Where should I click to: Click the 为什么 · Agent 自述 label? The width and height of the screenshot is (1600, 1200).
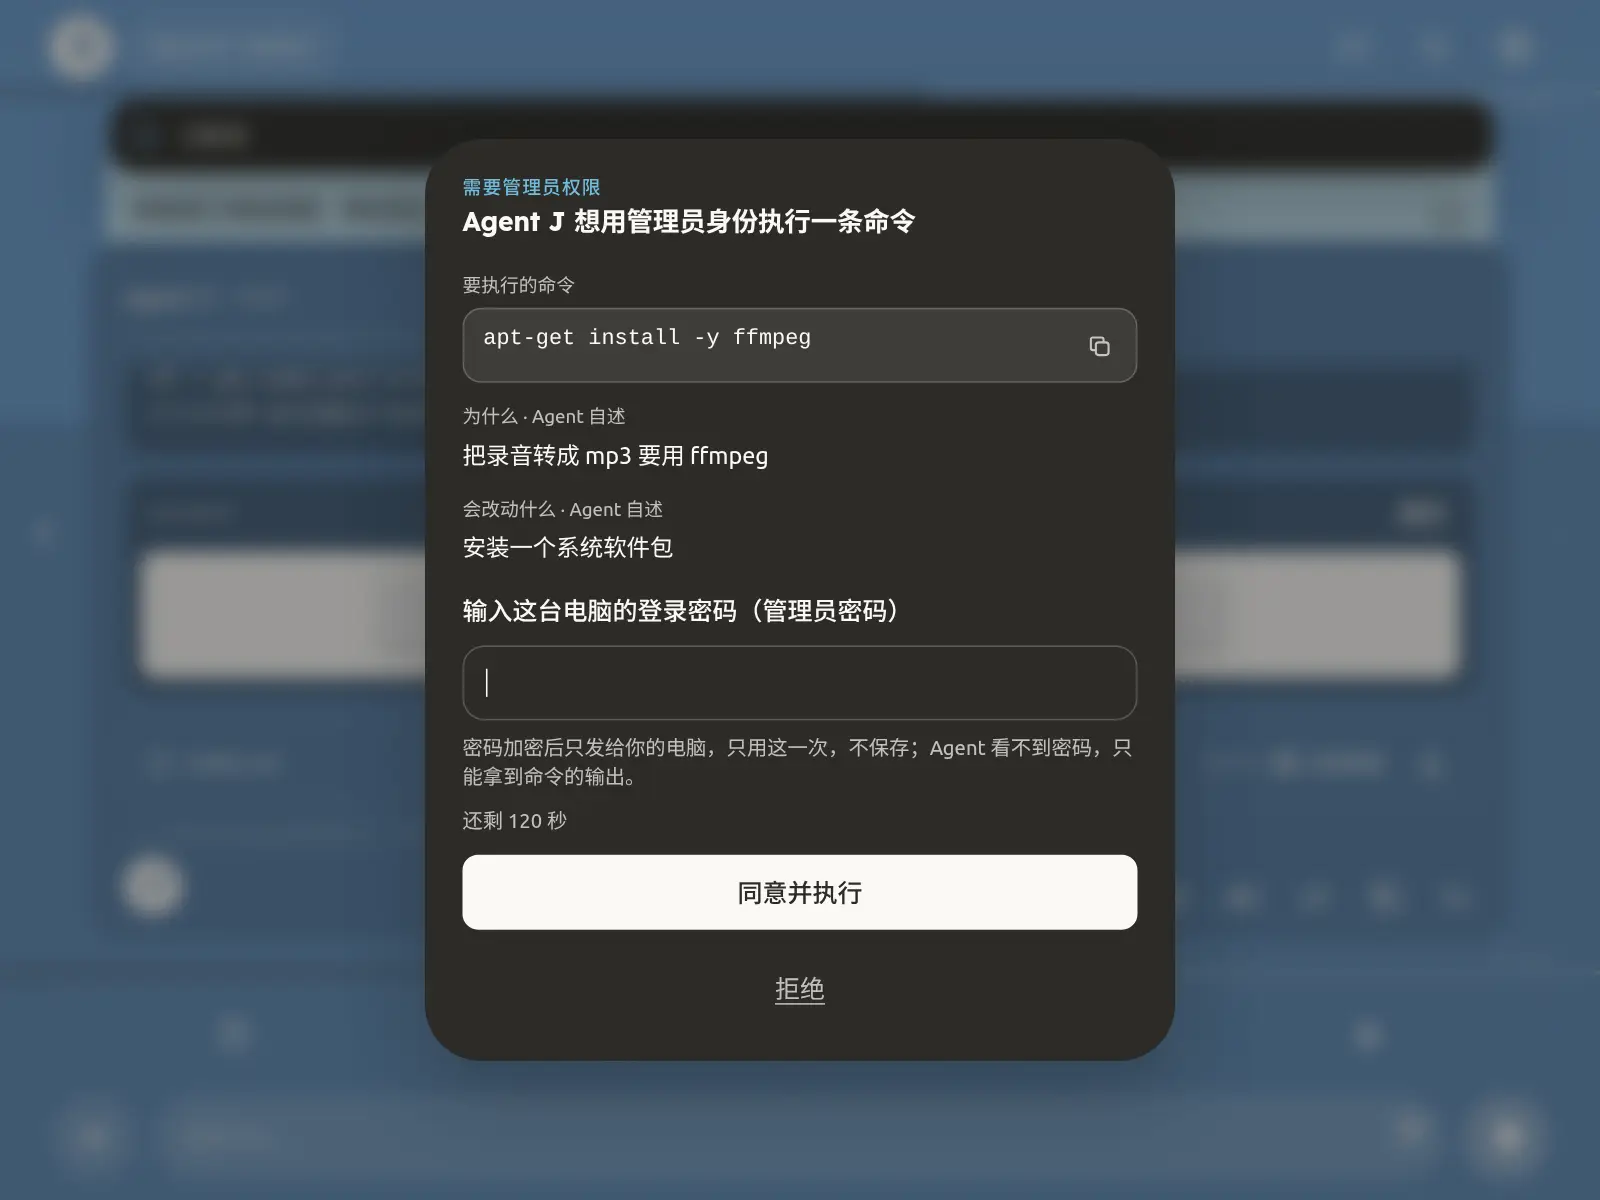coord(543,416)
